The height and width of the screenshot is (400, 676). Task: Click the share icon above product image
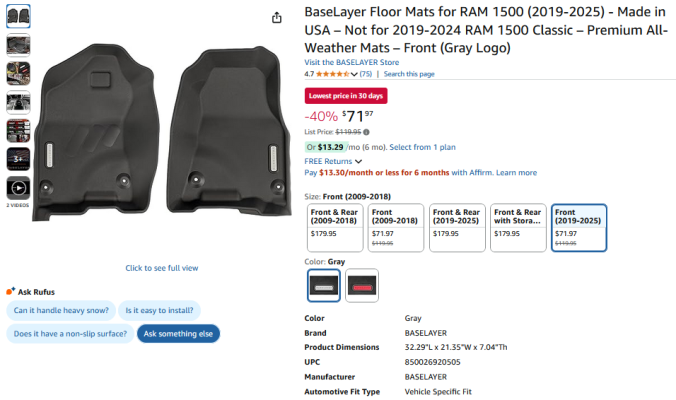(x=277, y=18)
